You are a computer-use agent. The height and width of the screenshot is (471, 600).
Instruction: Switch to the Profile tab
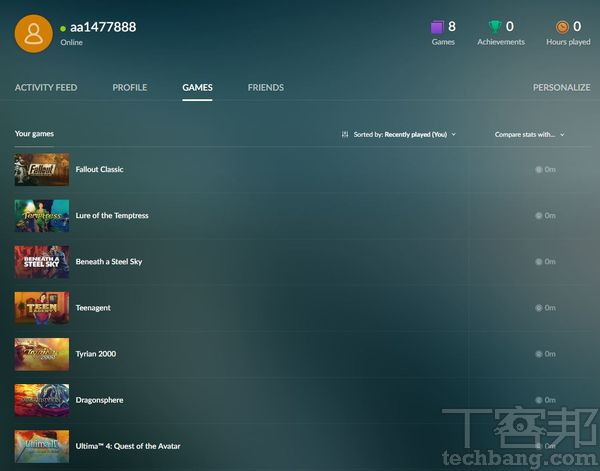click(130, 88)
